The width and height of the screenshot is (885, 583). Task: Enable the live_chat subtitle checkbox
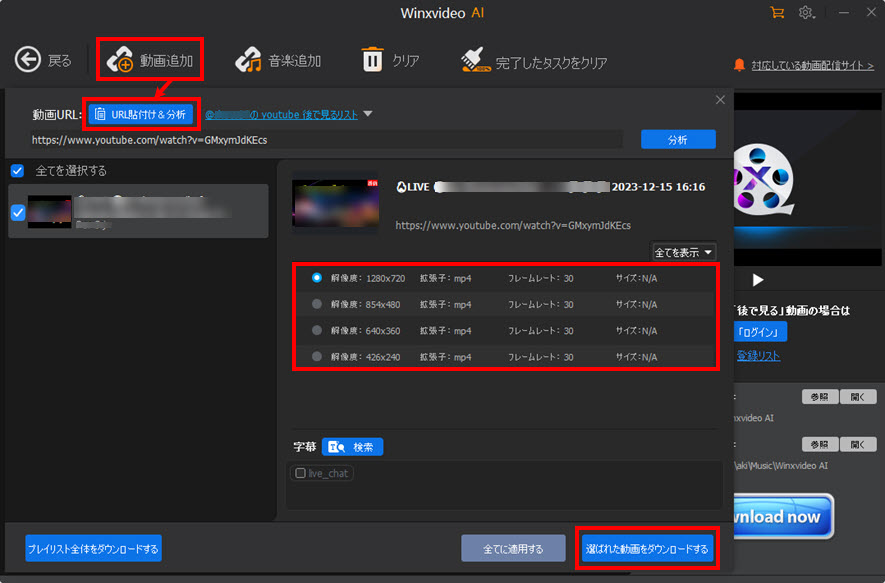(300, 473)
